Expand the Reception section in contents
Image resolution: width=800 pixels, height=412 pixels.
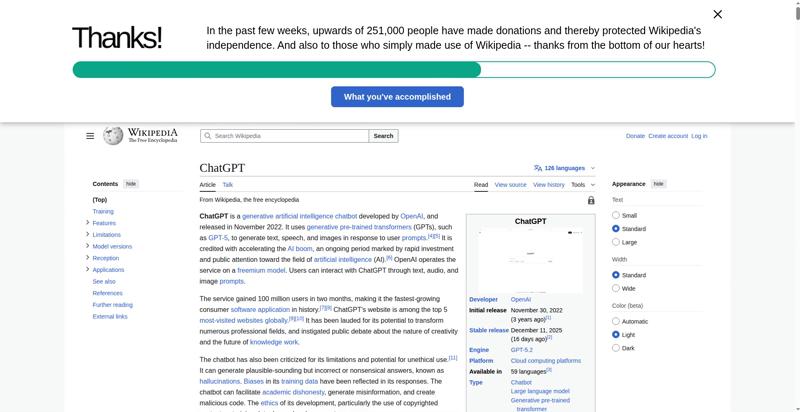pos(88,258)
